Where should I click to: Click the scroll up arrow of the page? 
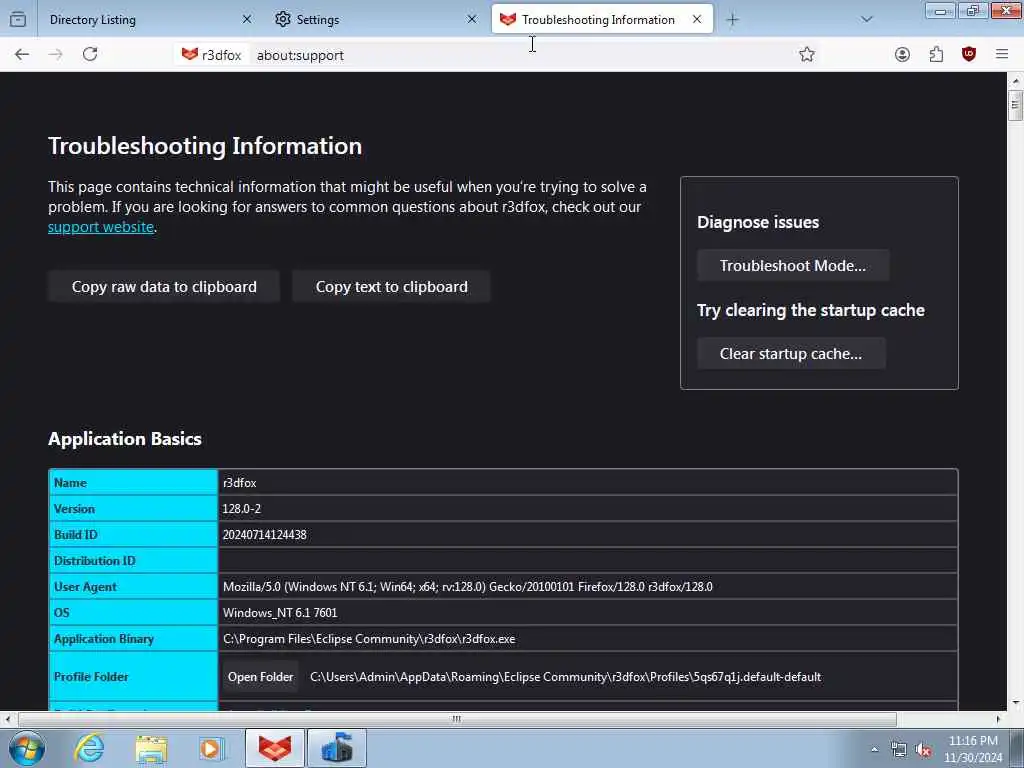tap(1015, 81)
